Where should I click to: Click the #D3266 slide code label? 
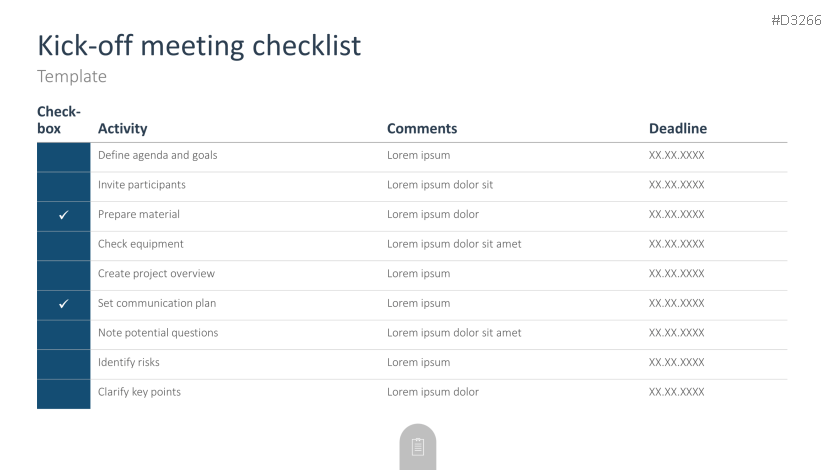(796, 20)
